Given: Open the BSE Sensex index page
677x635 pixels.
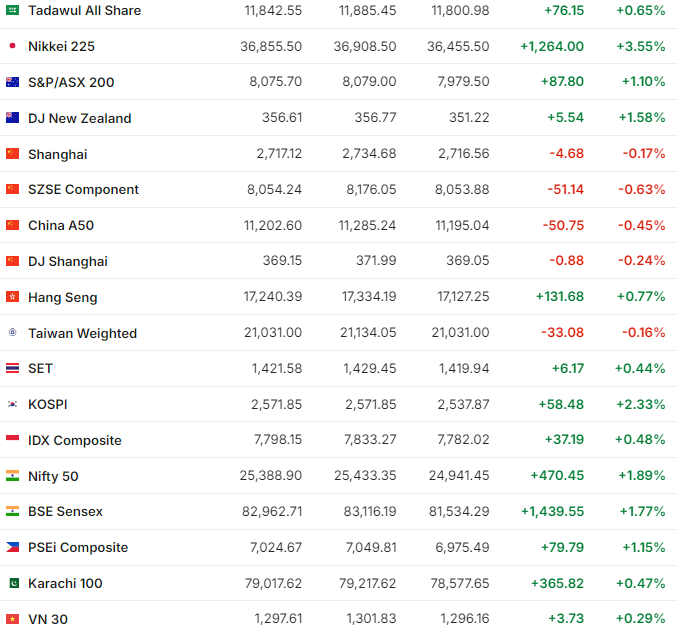Looking at the screenshot, I should click(x=65, y=512).
